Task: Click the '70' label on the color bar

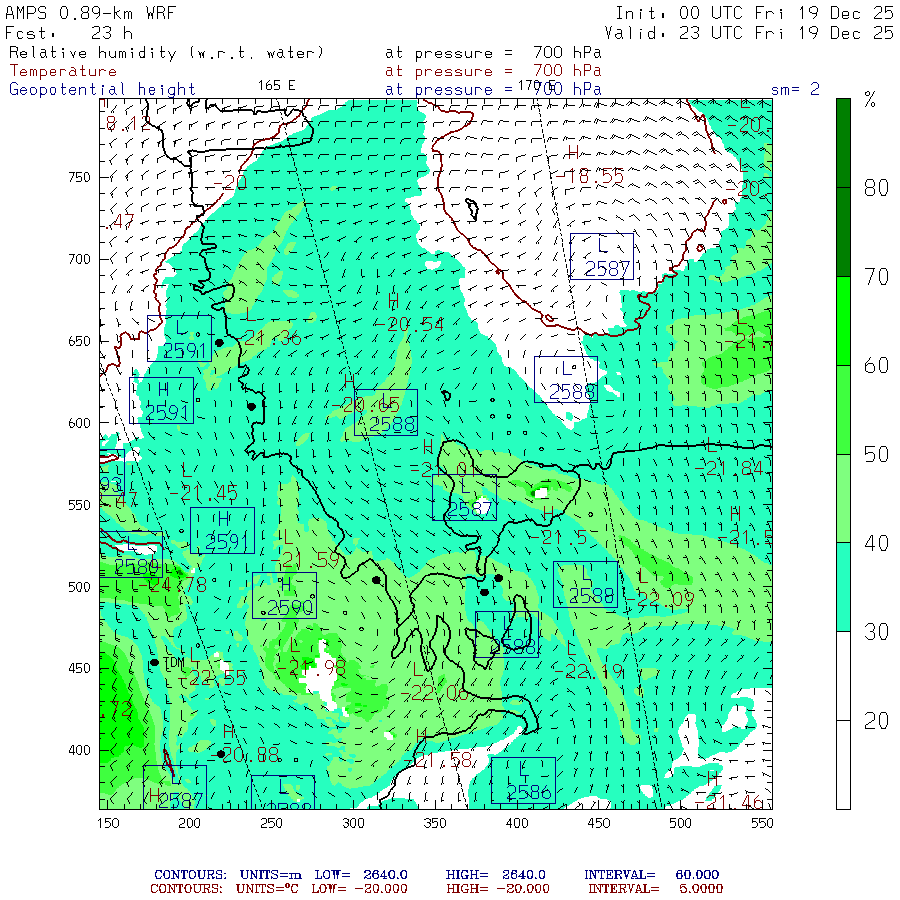Action: pyautogui.click(x=876, y=277)
